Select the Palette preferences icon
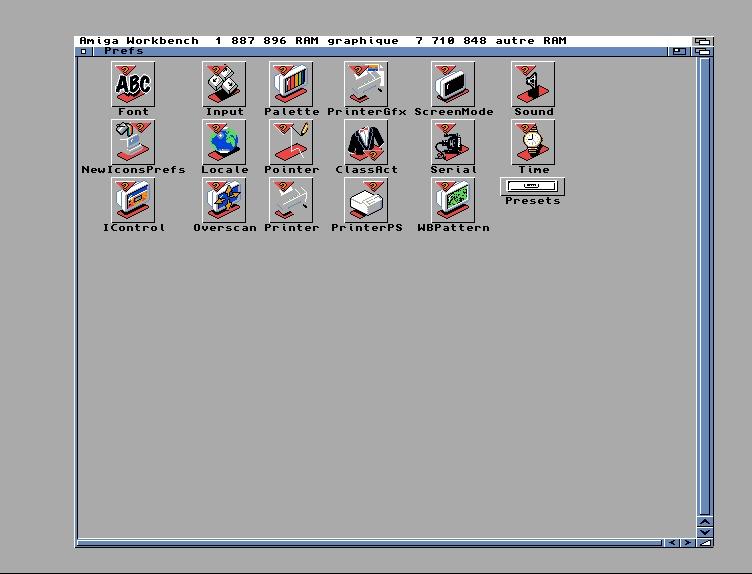Viewport: 752px width, 574px height. [x=291, y=84]
